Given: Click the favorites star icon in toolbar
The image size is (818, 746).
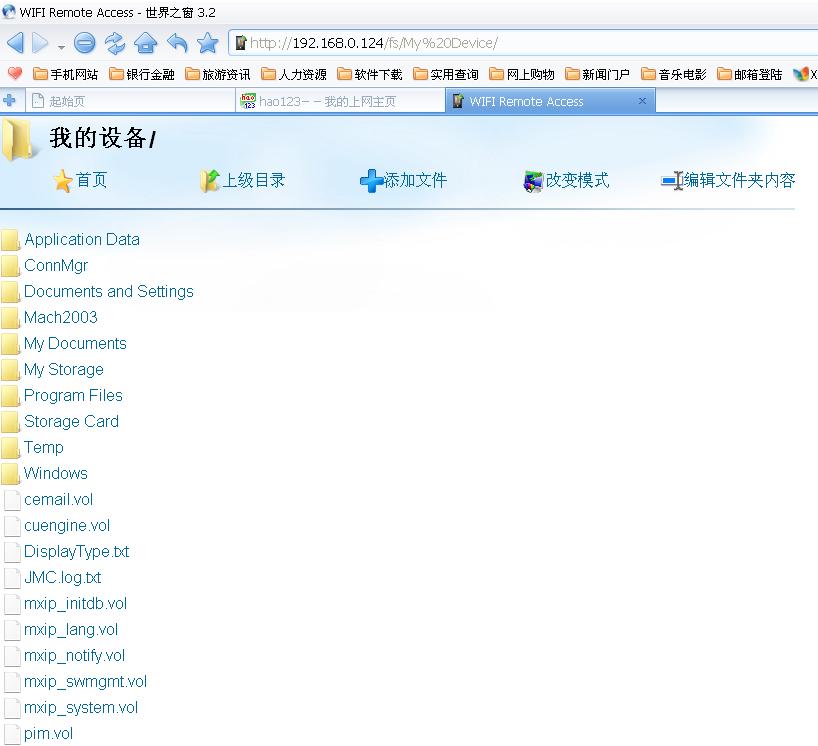Looking at the screenshot, I should (207, 43).
